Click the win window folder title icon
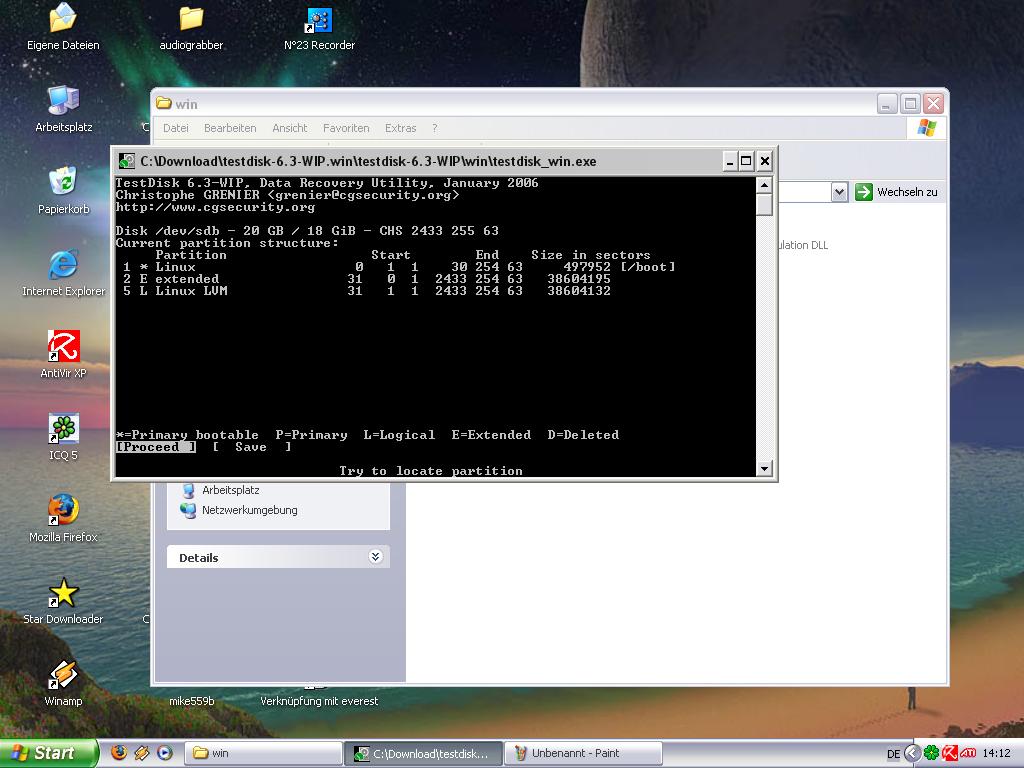This screenshot has width=1024, height=768. [x=164, y=104]
